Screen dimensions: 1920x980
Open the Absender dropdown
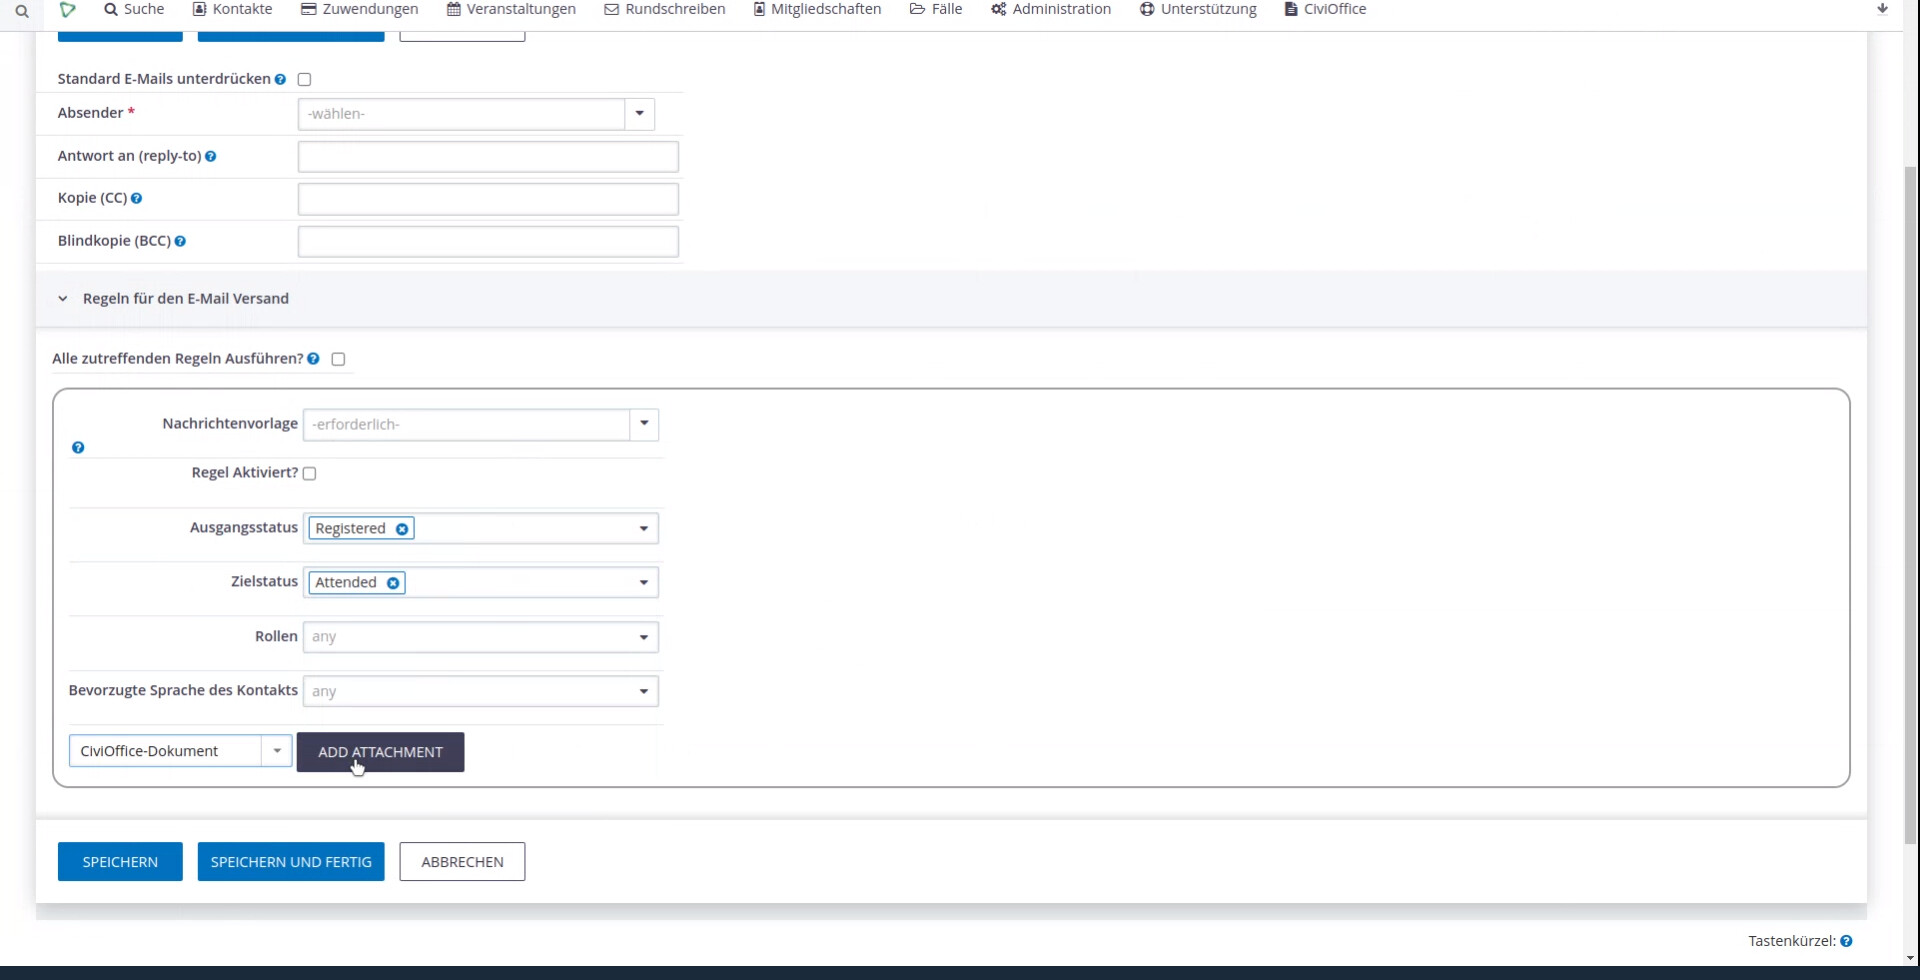(476, 114)
